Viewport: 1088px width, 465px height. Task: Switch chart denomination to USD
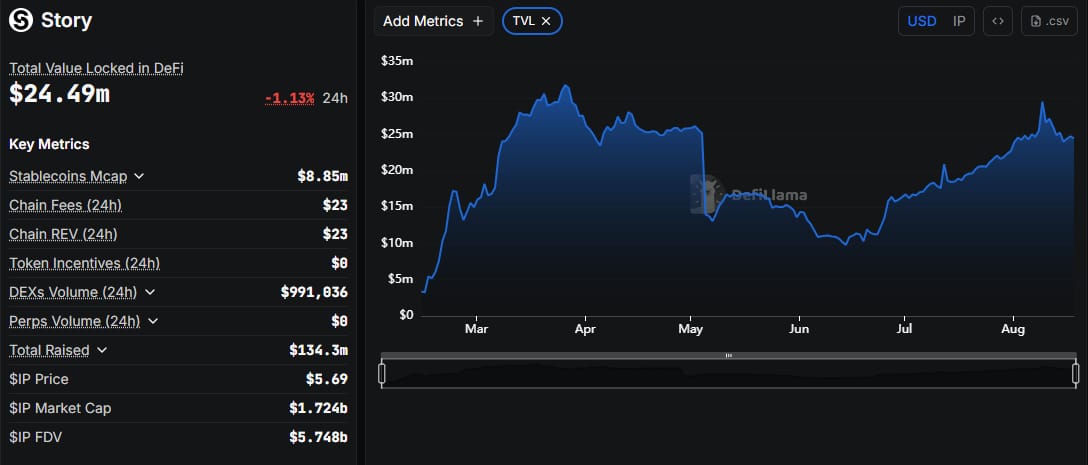921,21
